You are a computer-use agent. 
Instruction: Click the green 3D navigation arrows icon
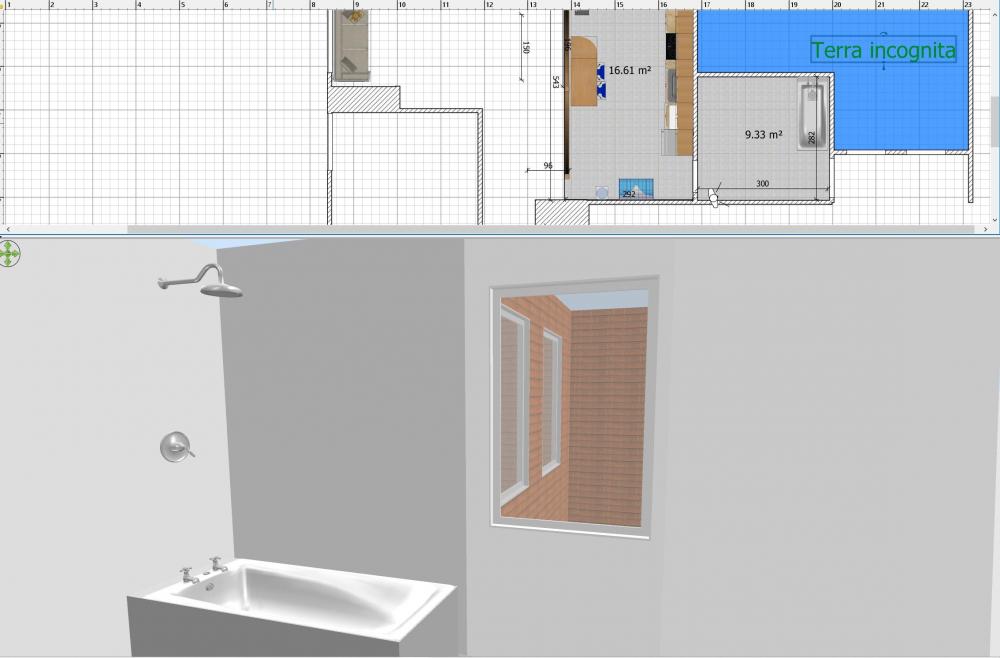tap(9, 254)
